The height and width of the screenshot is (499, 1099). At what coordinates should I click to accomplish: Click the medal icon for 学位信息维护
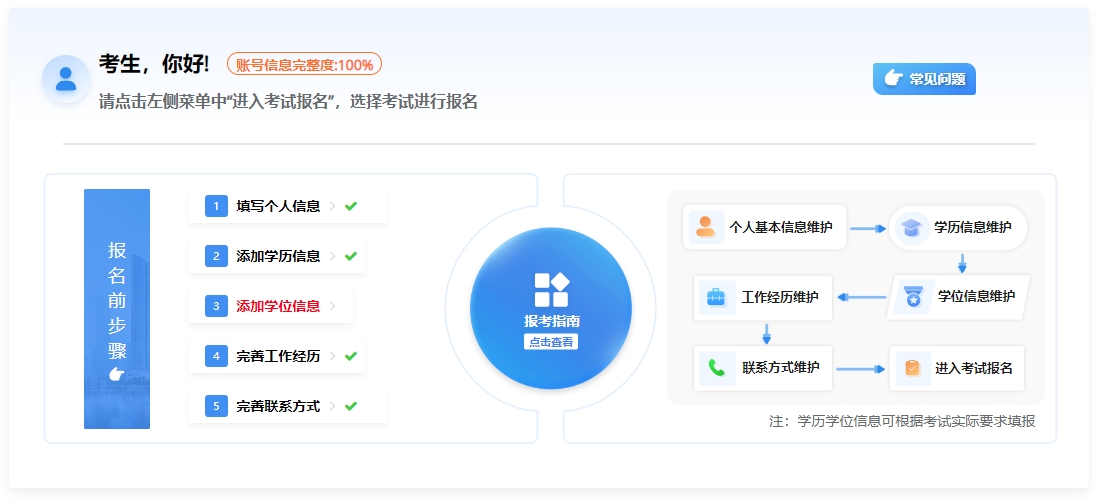click(912, 297)
